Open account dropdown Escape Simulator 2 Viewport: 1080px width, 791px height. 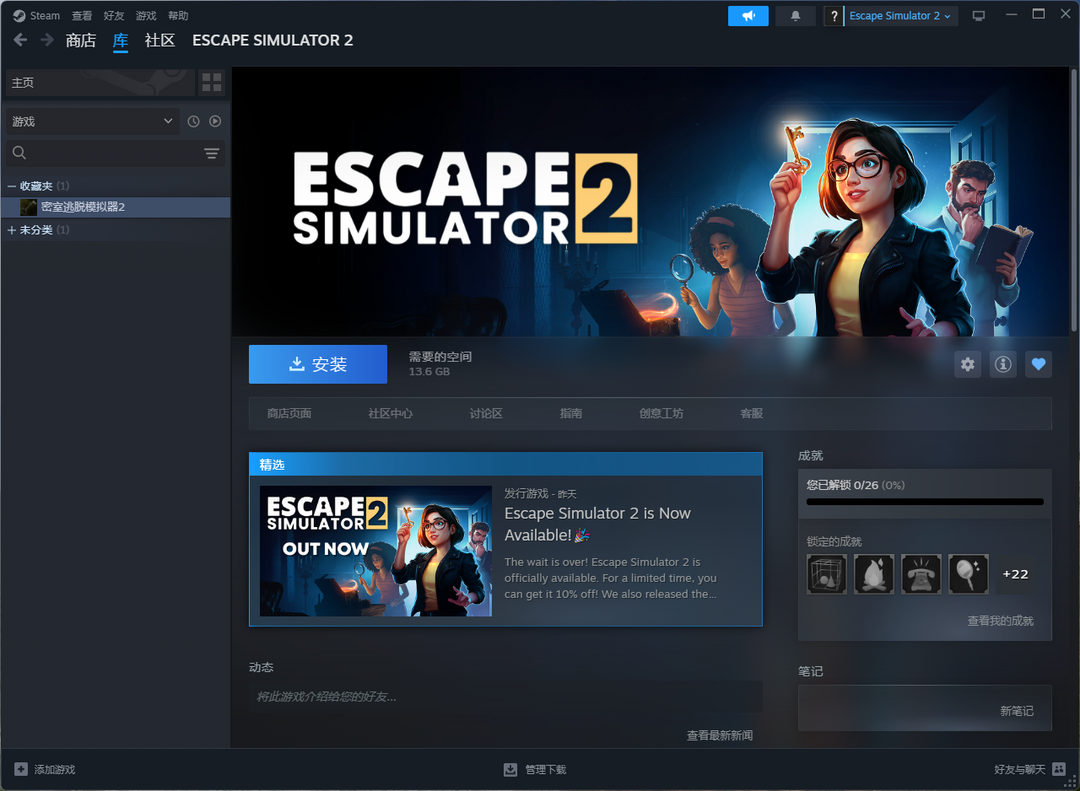[900, 16]
